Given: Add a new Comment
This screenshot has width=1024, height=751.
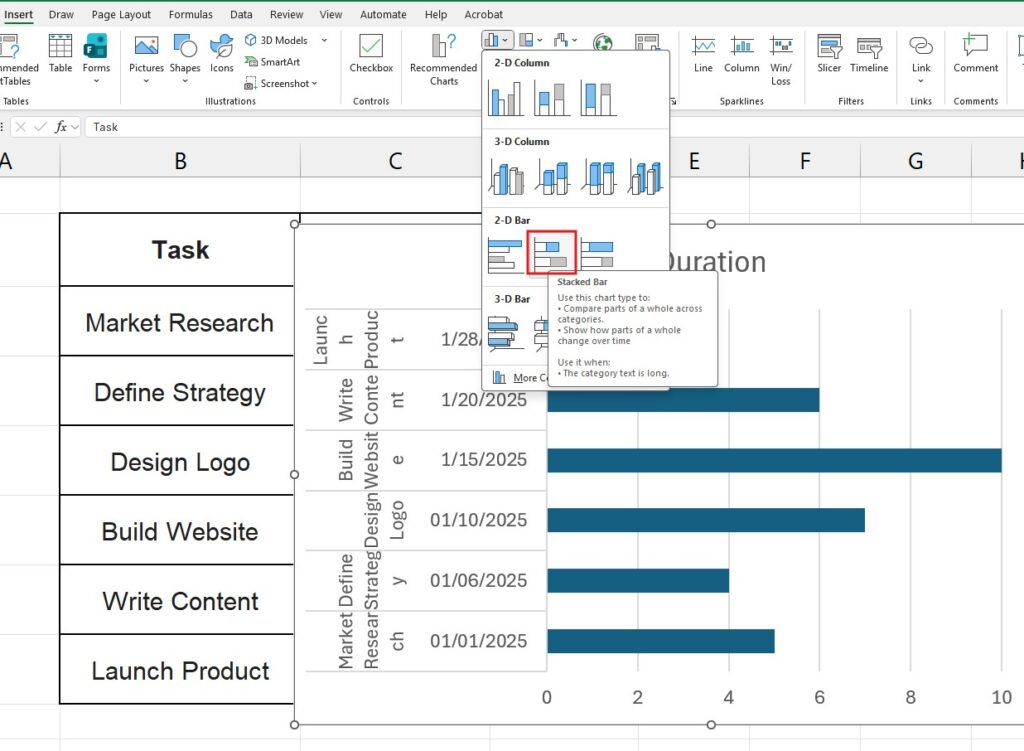Looking at the screenshot, I should coord(974,55).
